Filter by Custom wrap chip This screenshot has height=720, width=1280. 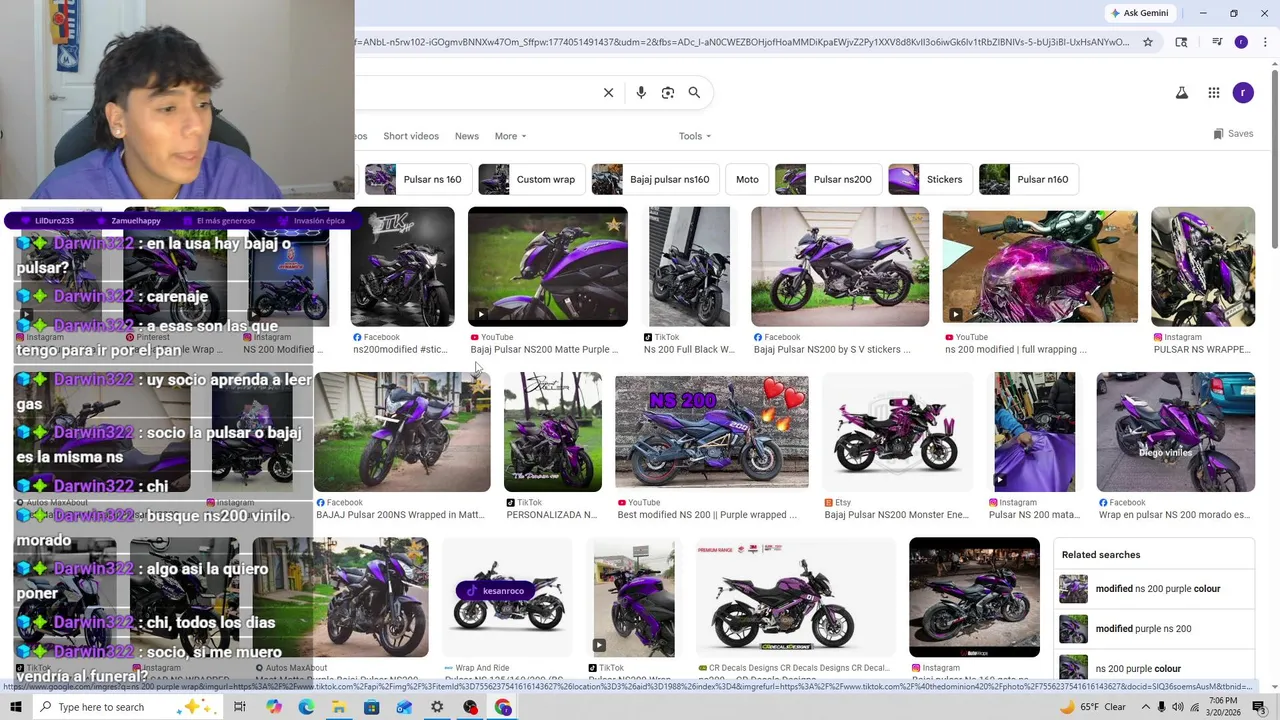coord(533,180)
